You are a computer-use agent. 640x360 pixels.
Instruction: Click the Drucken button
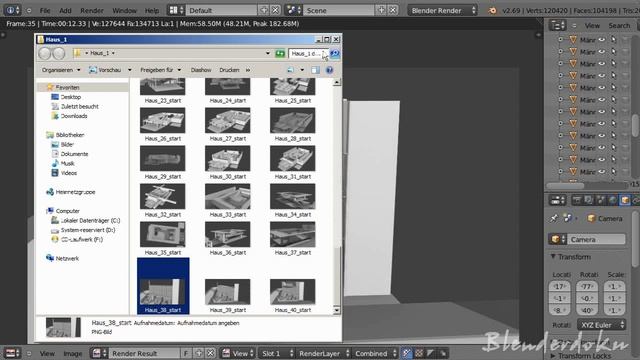click(x=229, y=70)
